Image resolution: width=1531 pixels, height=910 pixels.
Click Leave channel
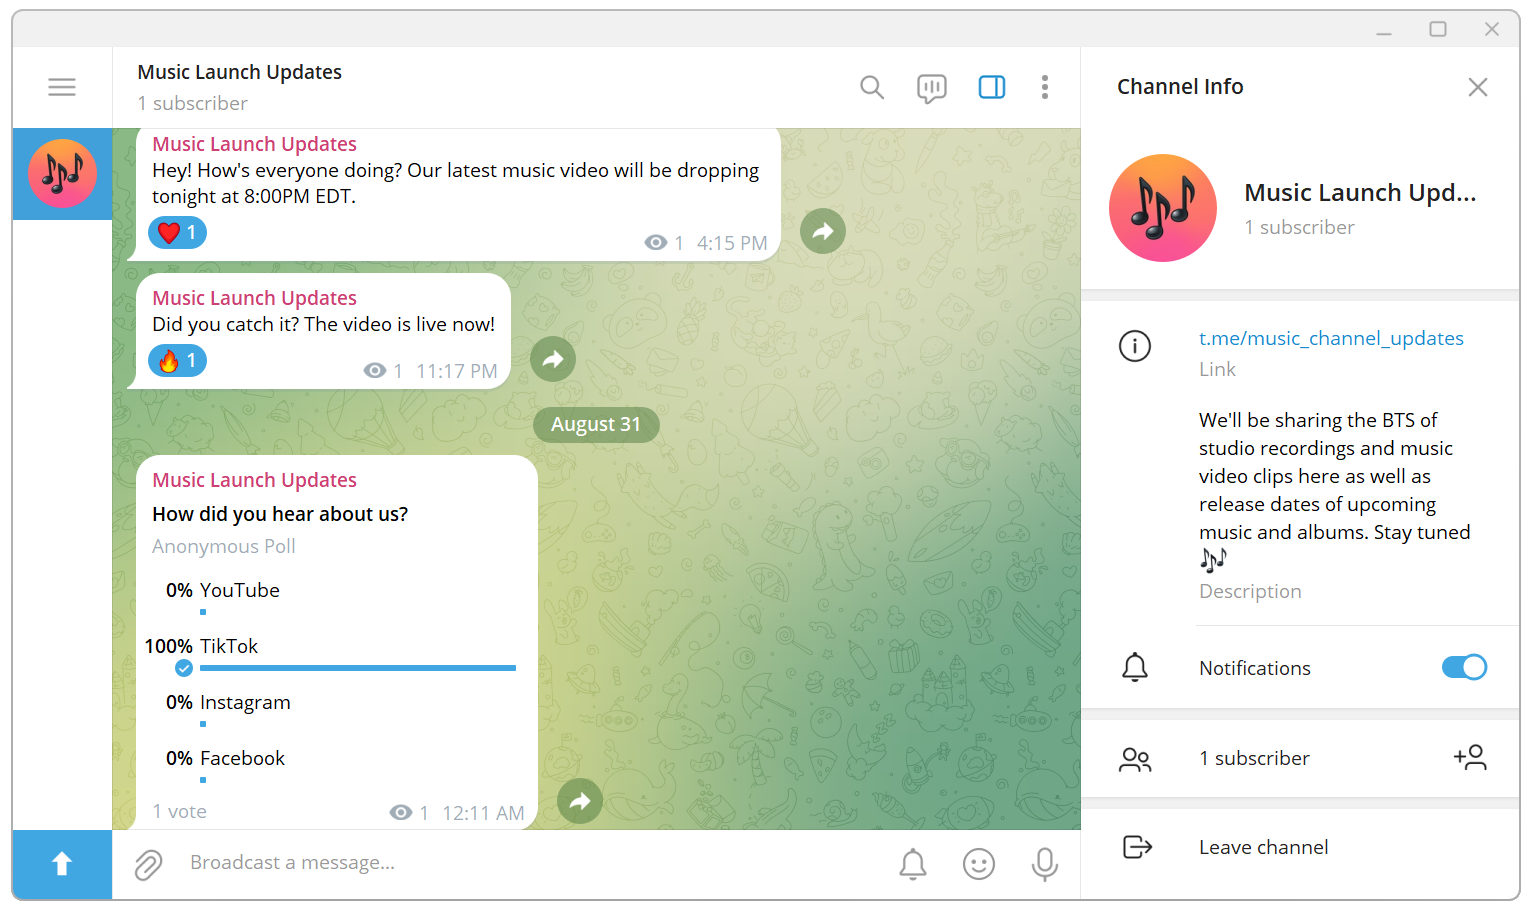(x=1264, y=847)
